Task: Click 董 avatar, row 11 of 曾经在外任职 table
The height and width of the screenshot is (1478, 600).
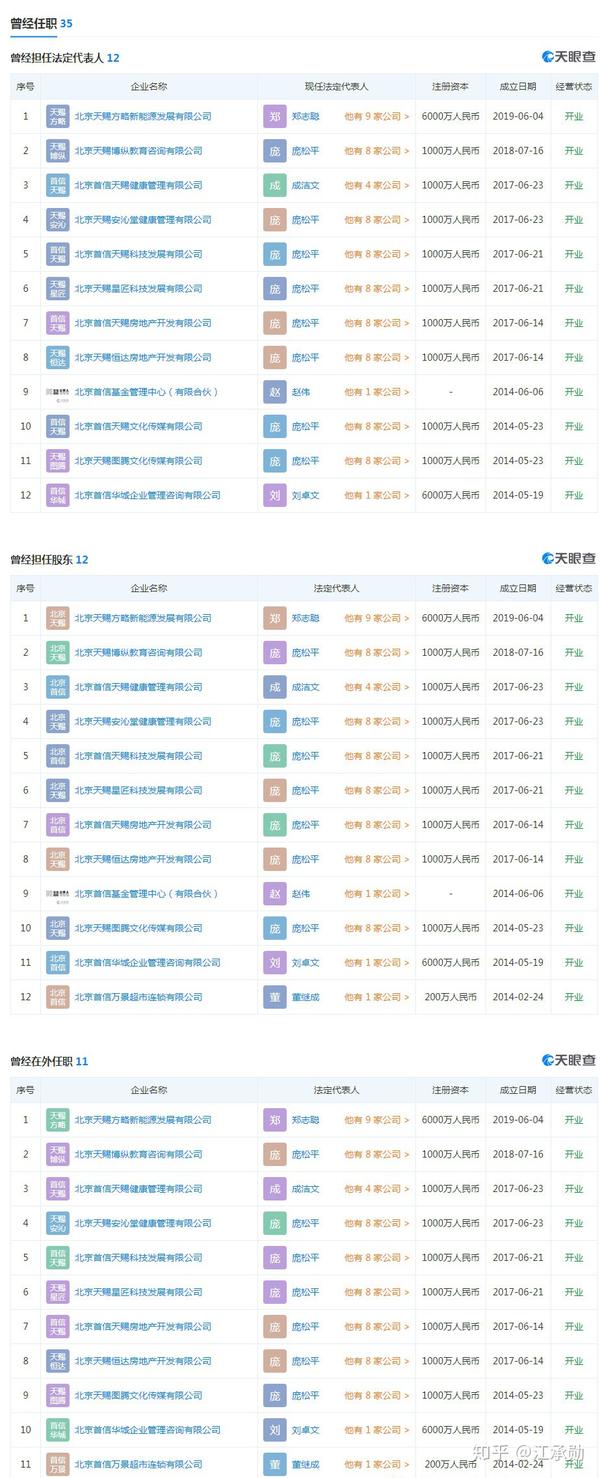Action: [x=274, y=1464]
